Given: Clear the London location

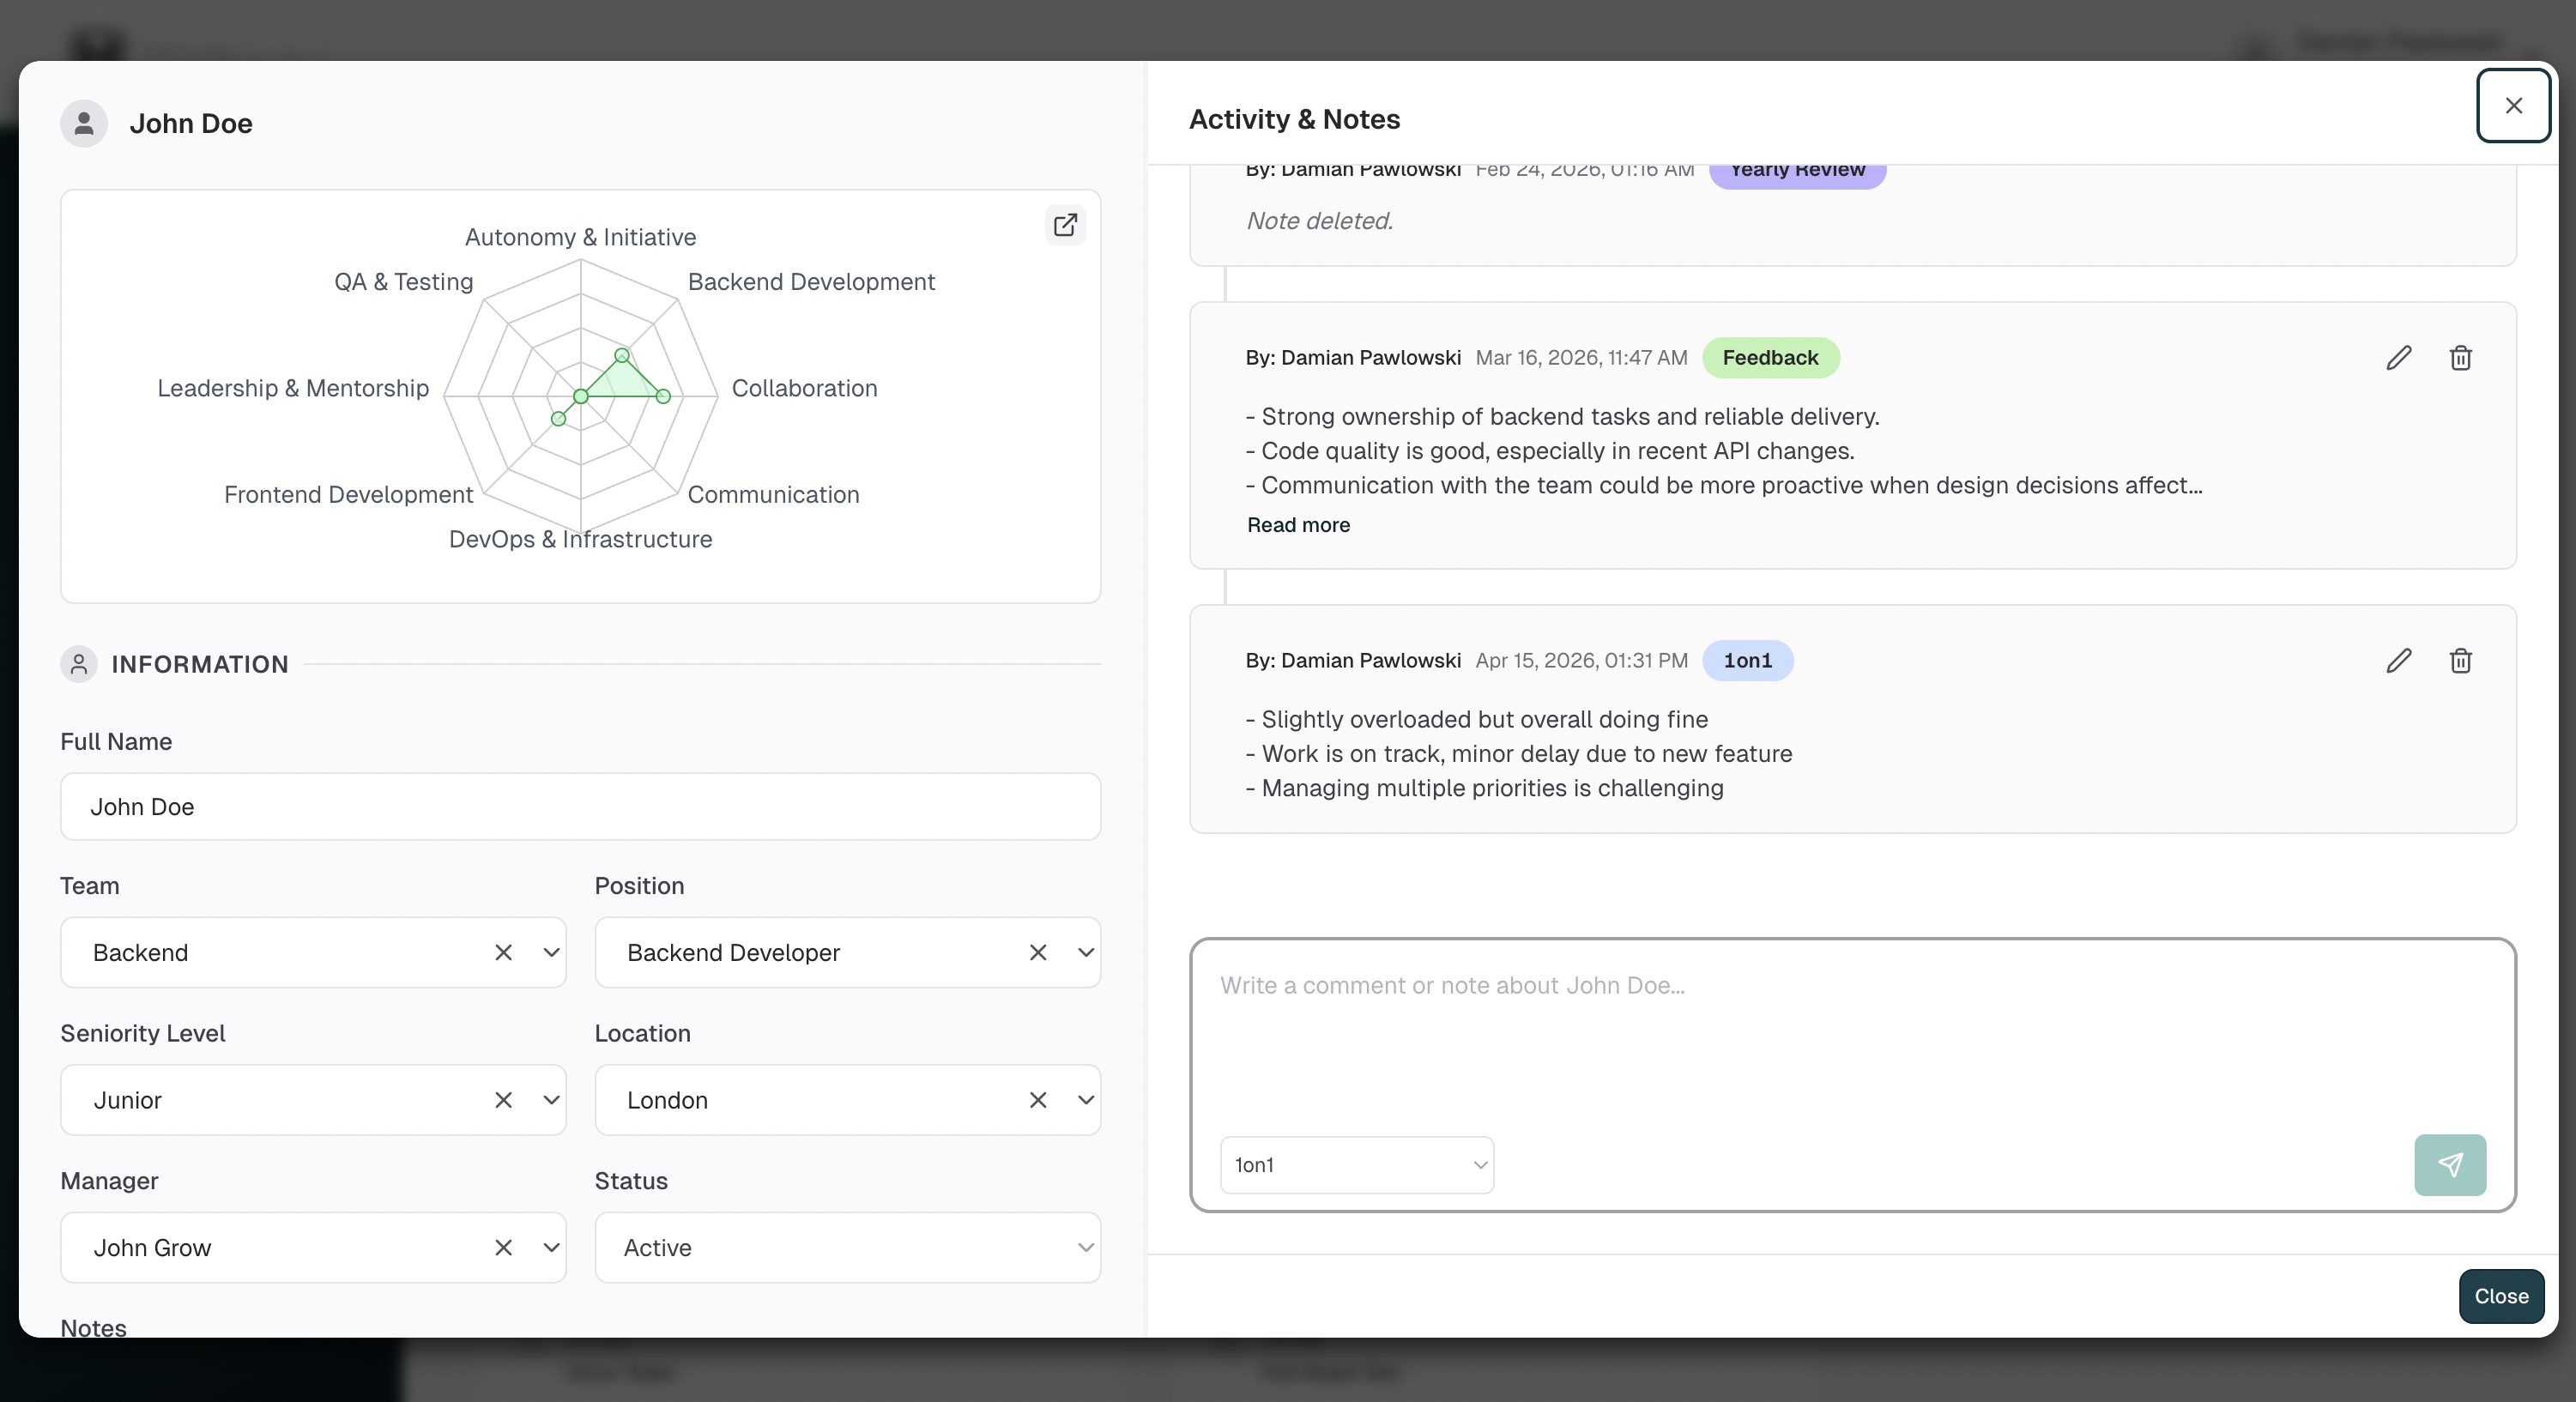Looking at the screenshot, I should coord(1038,1099).
